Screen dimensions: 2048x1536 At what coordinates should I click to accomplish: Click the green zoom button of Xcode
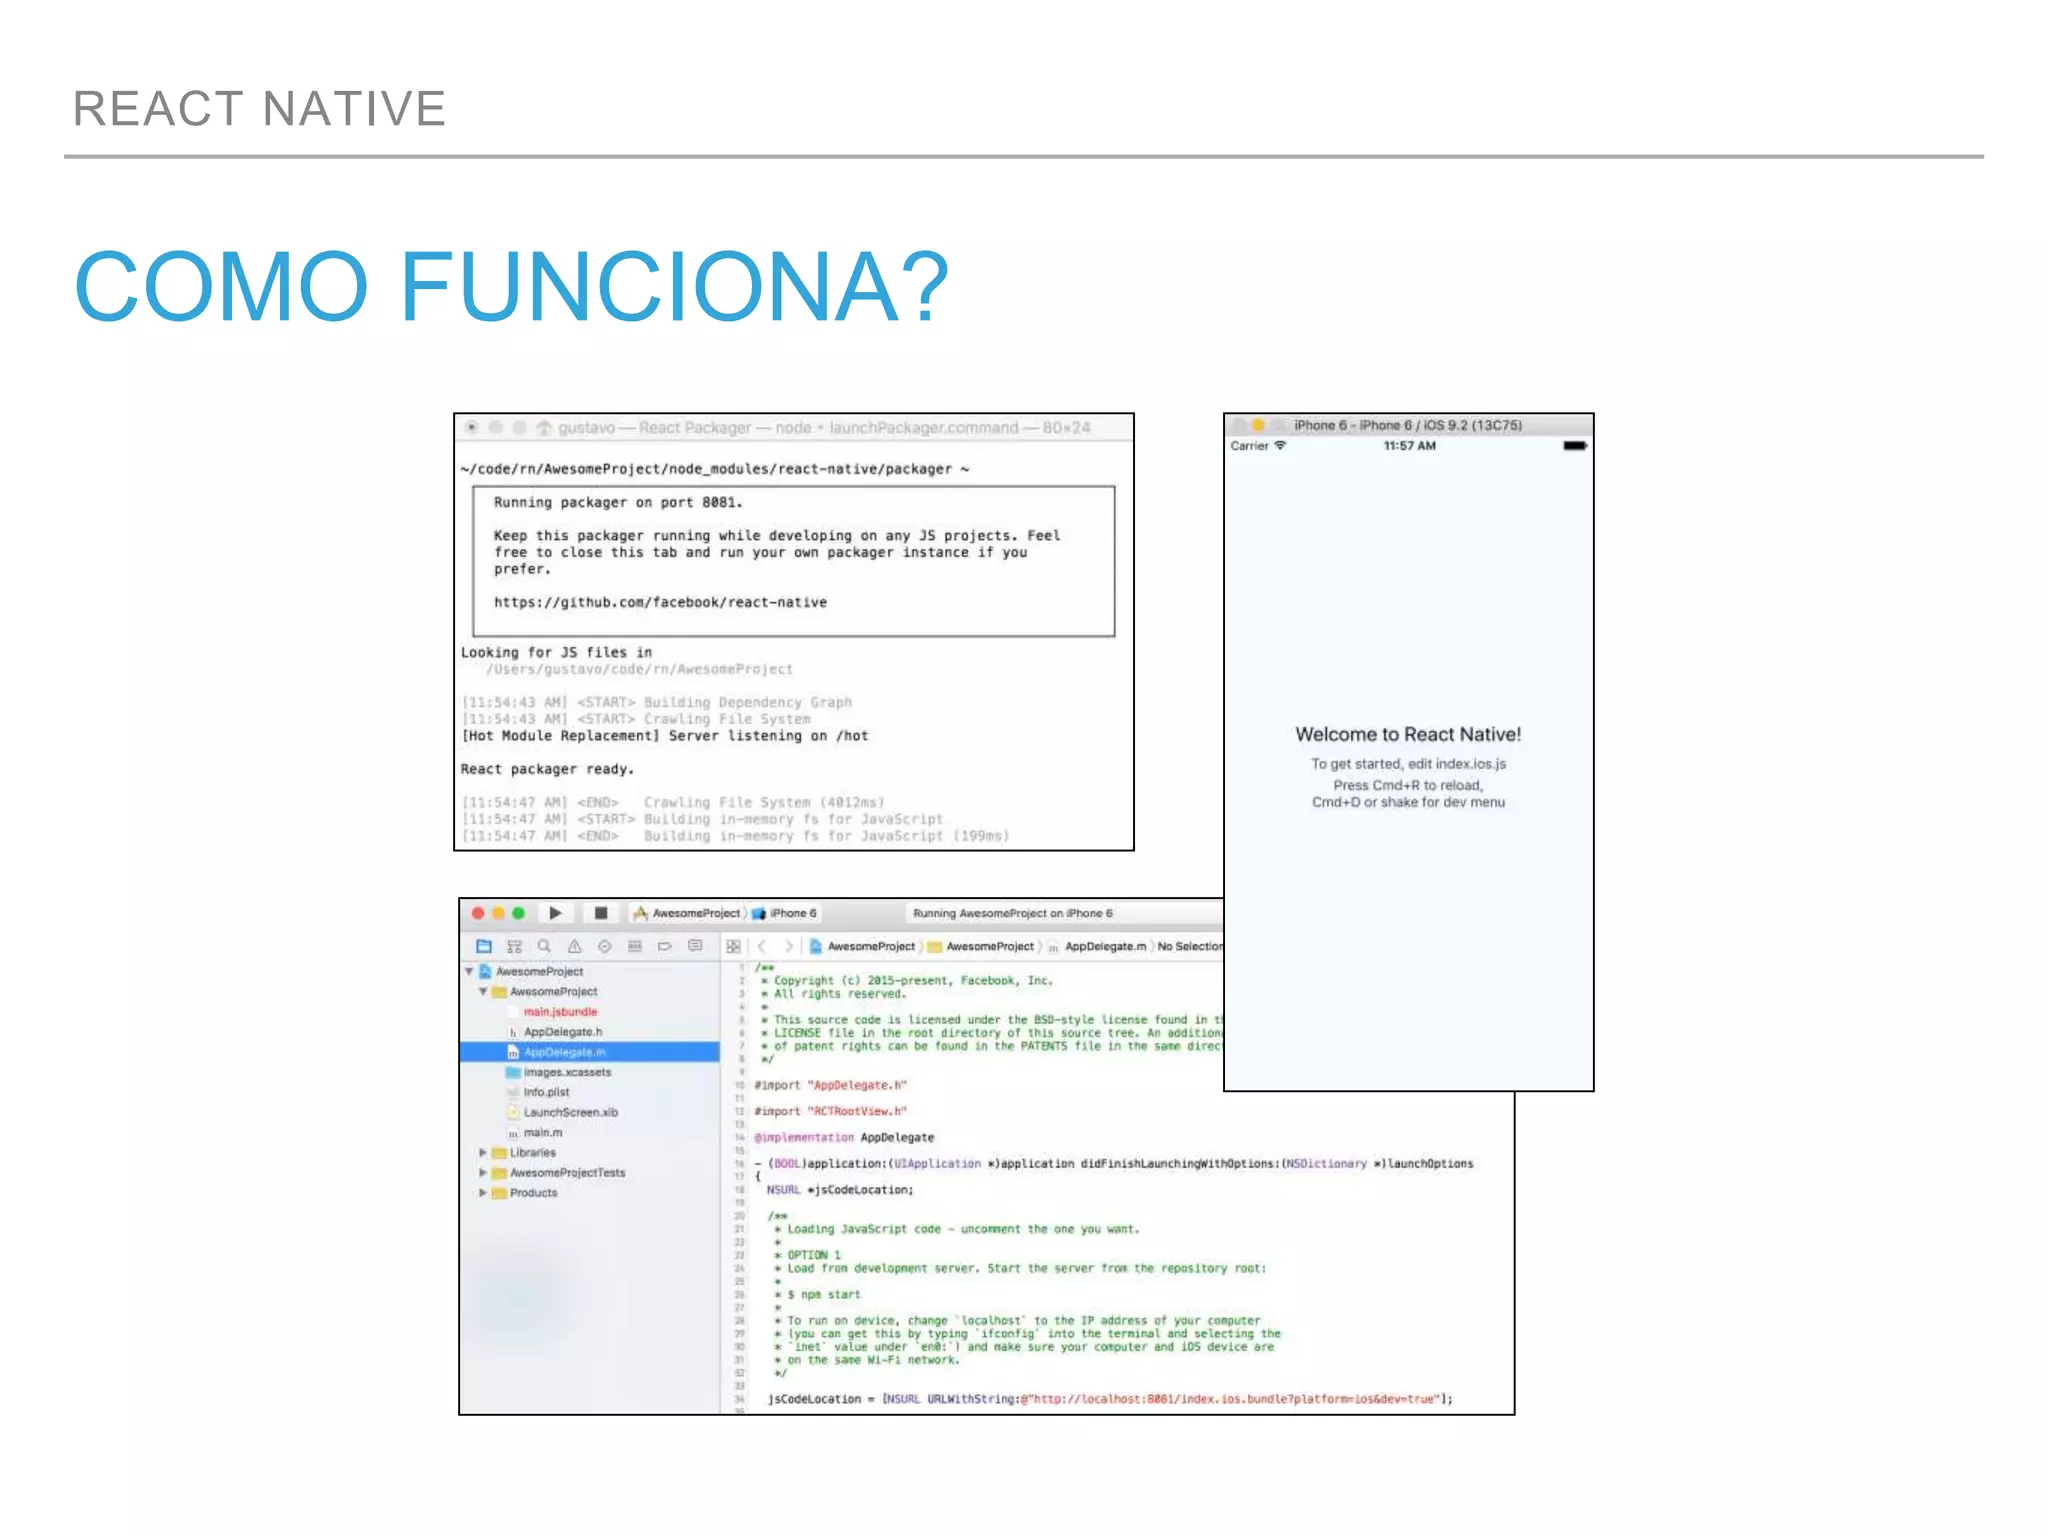pyautogui.click(x=518, y=913)
